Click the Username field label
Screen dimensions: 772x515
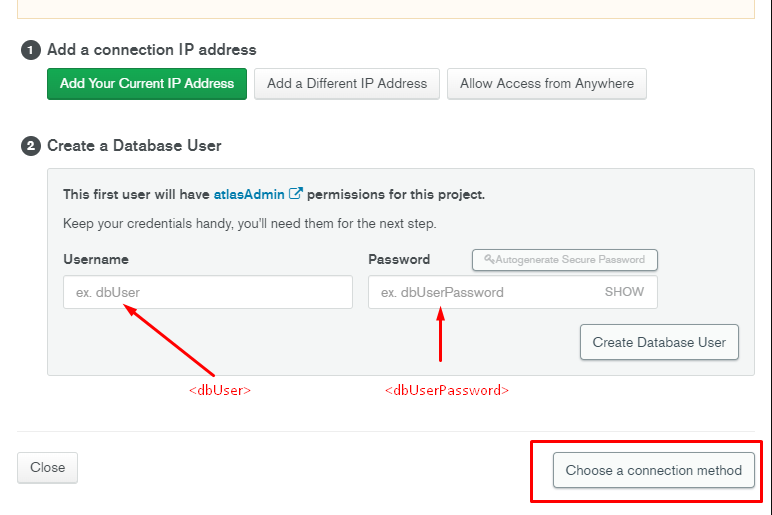point(96,259)
